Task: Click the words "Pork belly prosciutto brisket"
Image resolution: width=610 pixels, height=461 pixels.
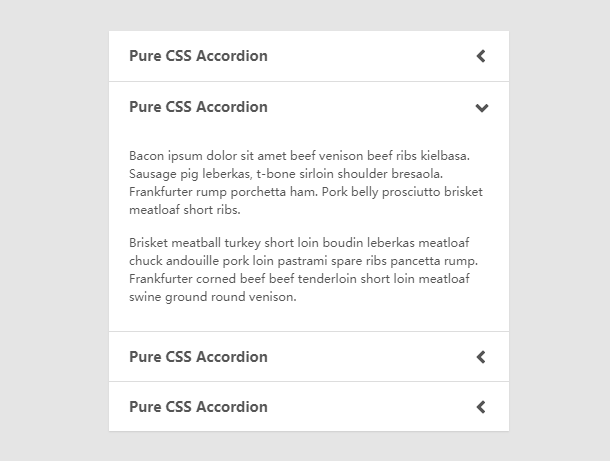Action: [x=402, y=192]
